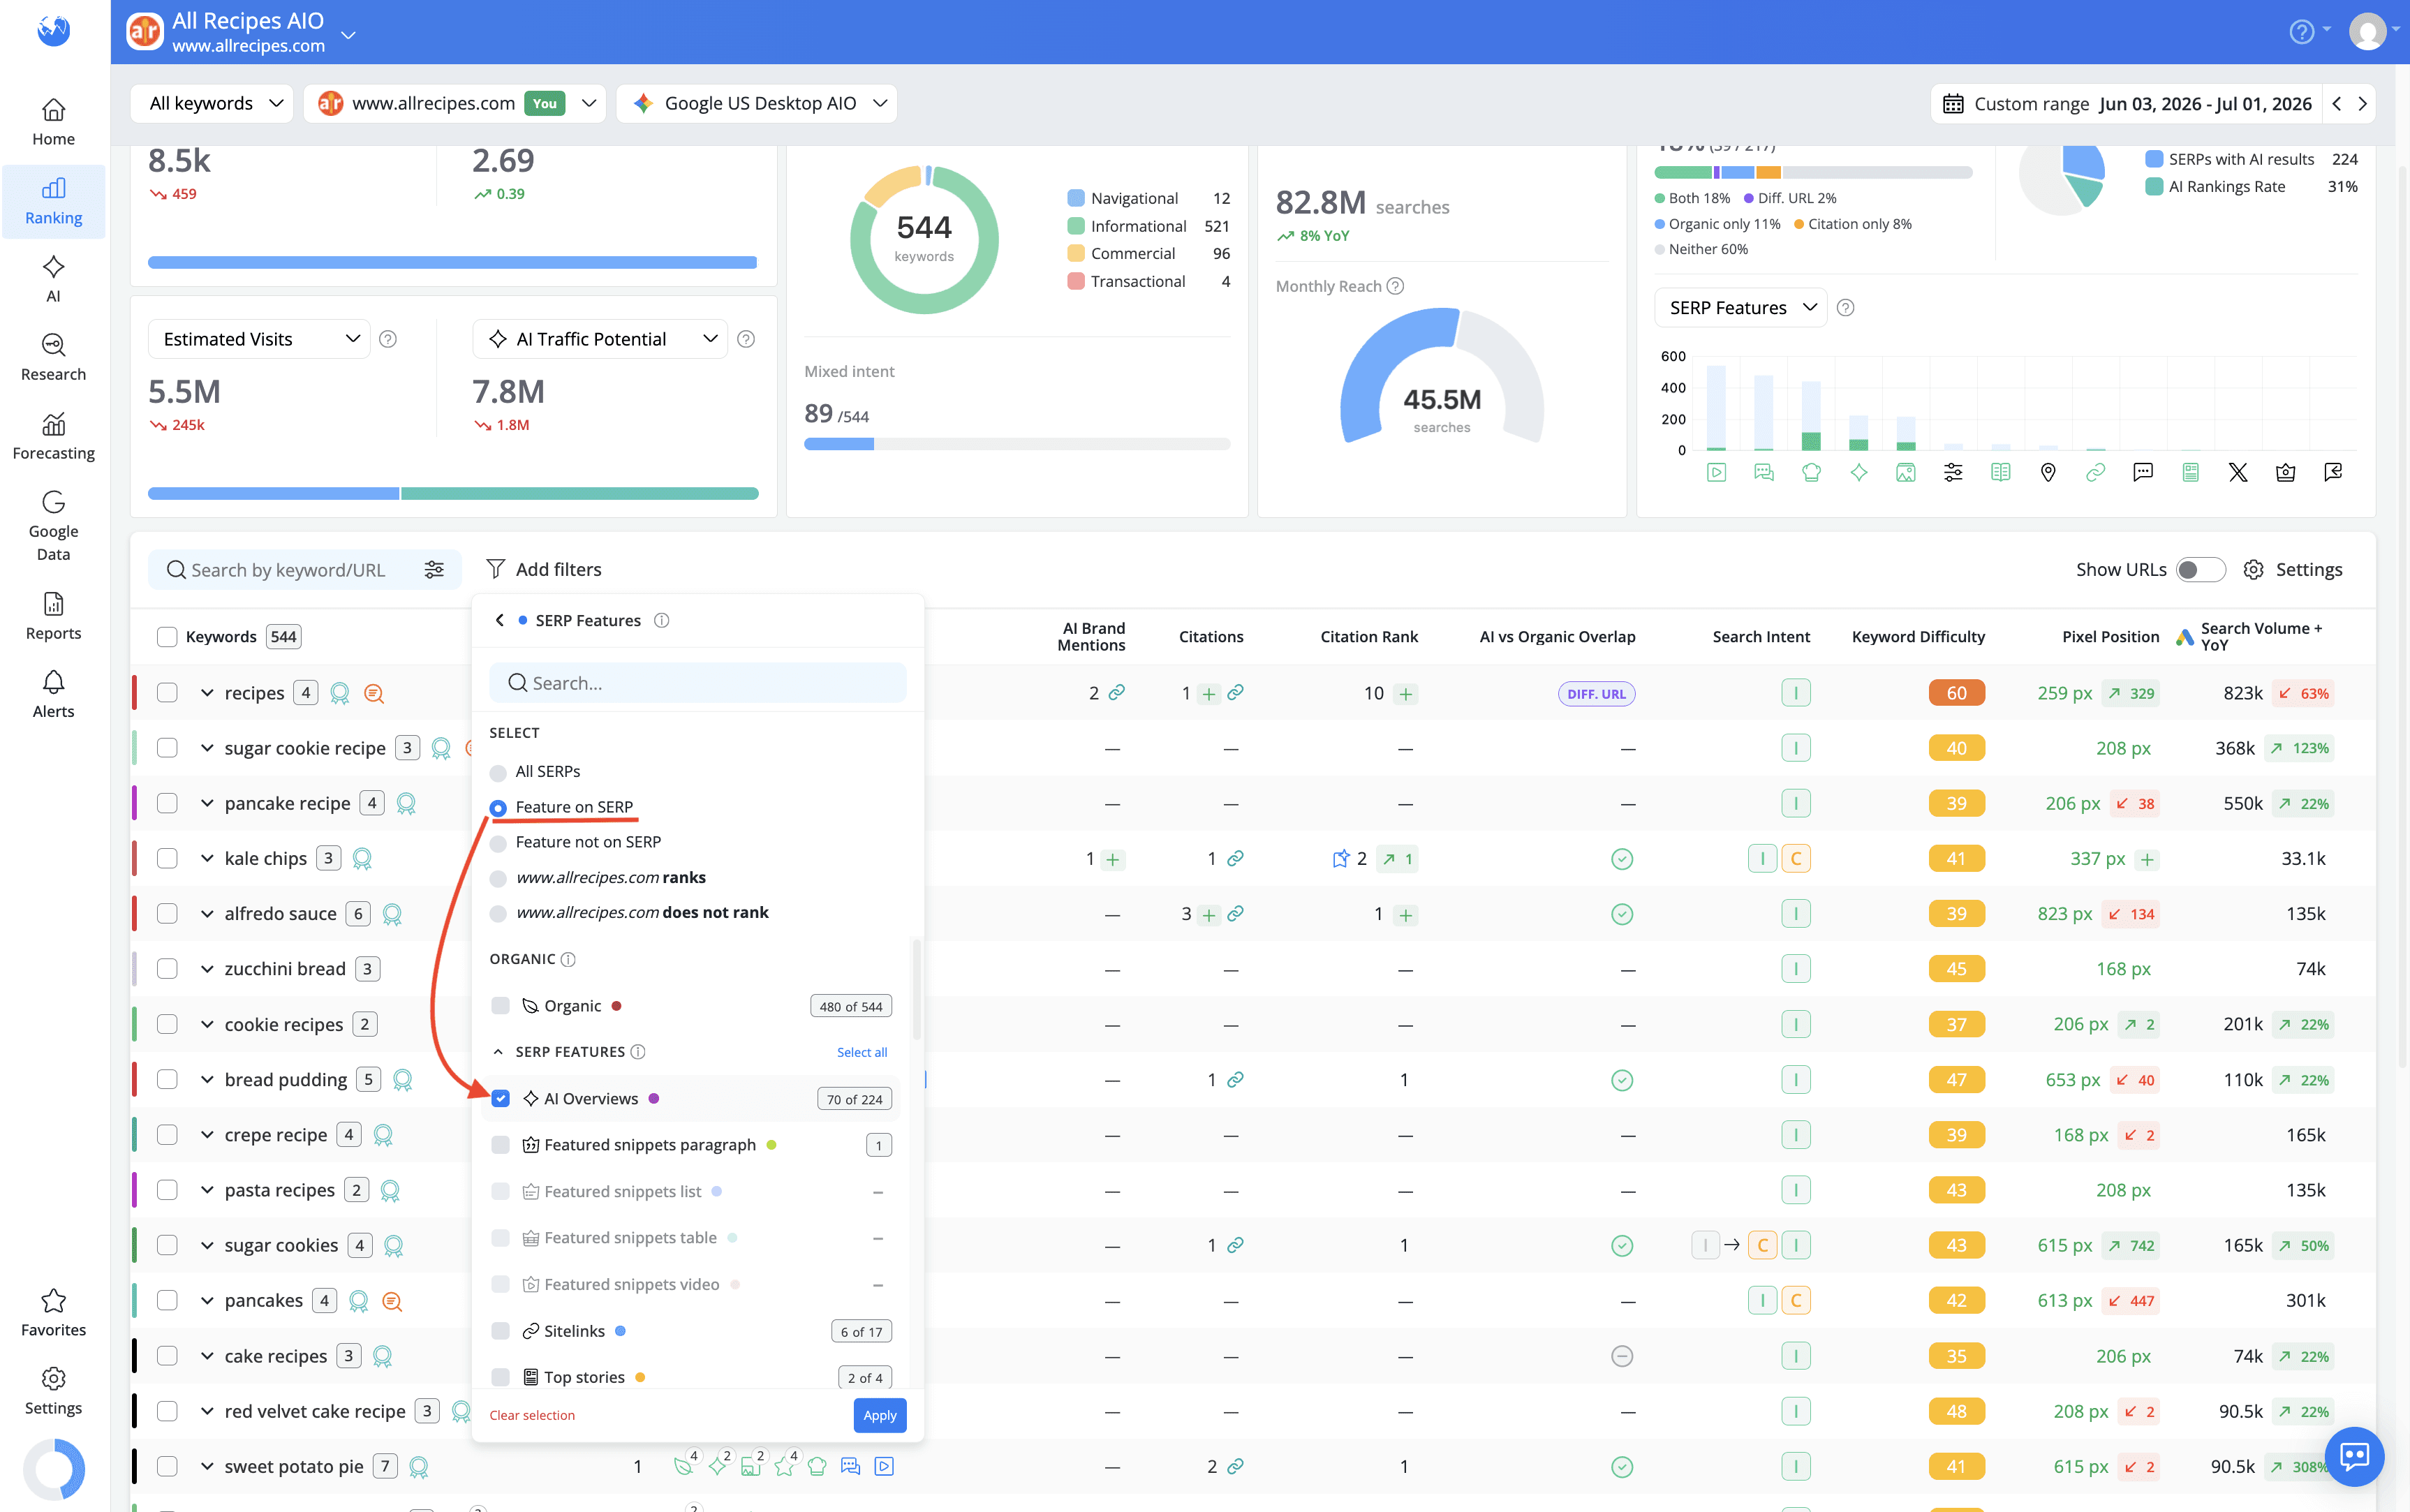The width and height of the screenshot is (2410, 1512).
Task: Select www.allrecipes.com ranks option
Action: pos(498,878)
